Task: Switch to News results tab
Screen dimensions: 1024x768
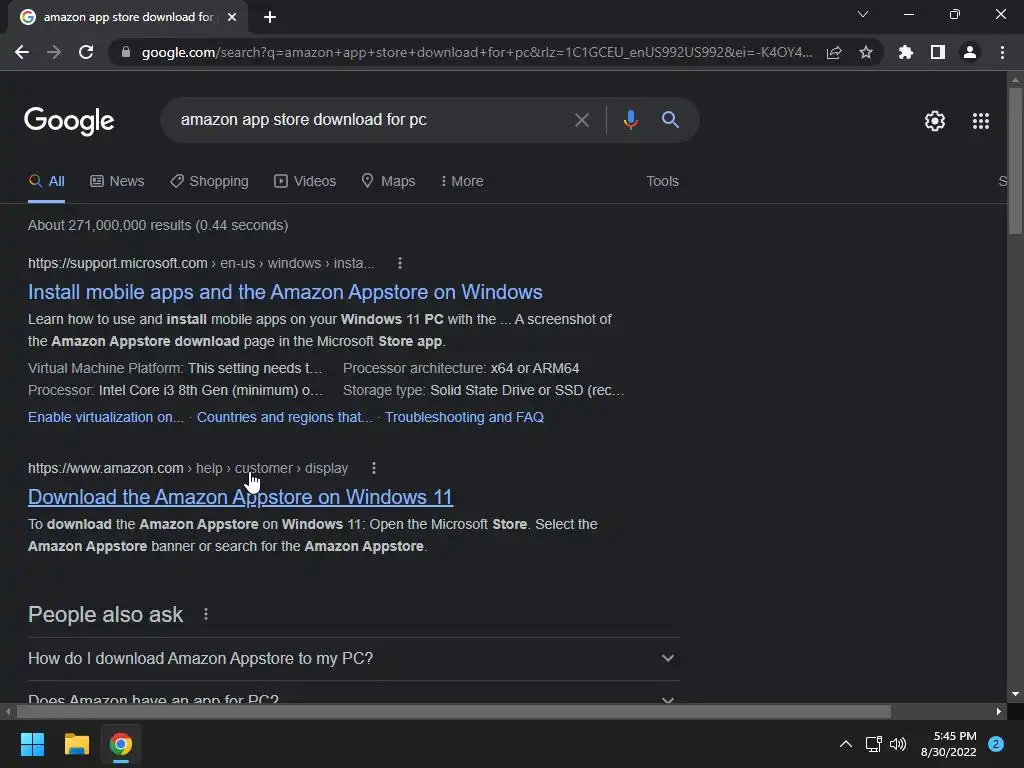Action: point(117,182)
